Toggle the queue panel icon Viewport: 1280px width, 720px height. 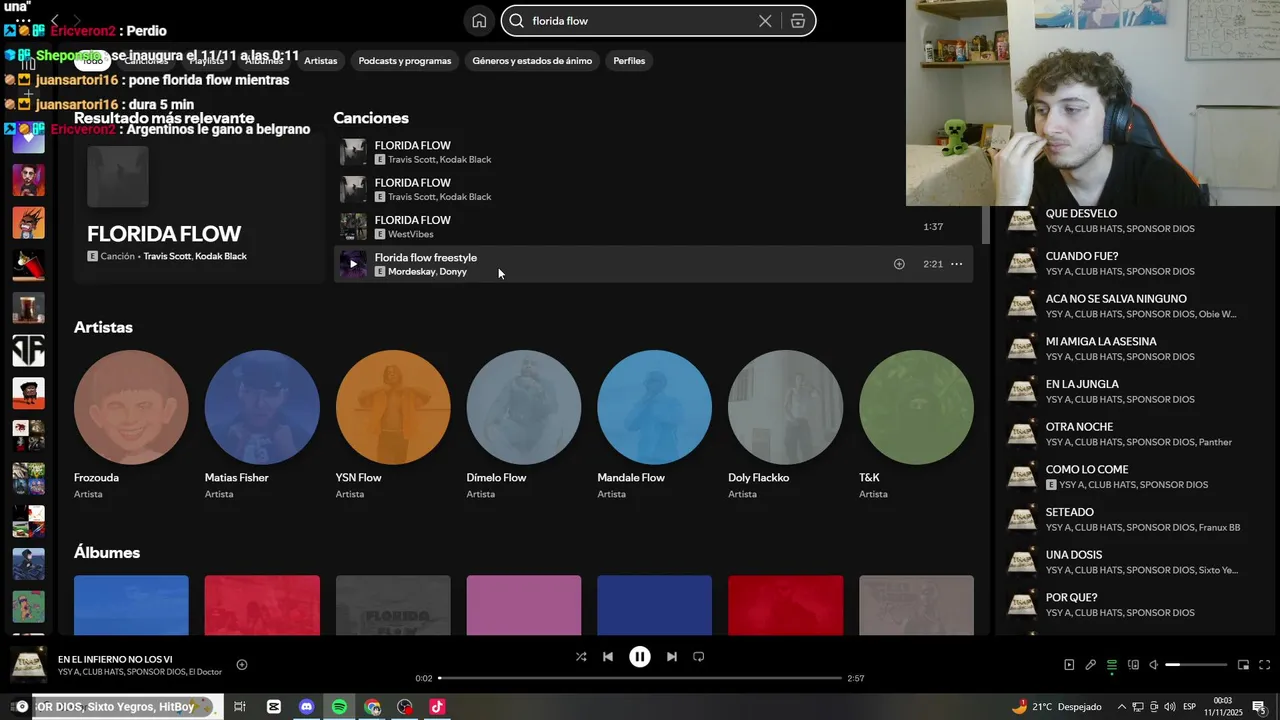click(1111, 665)
